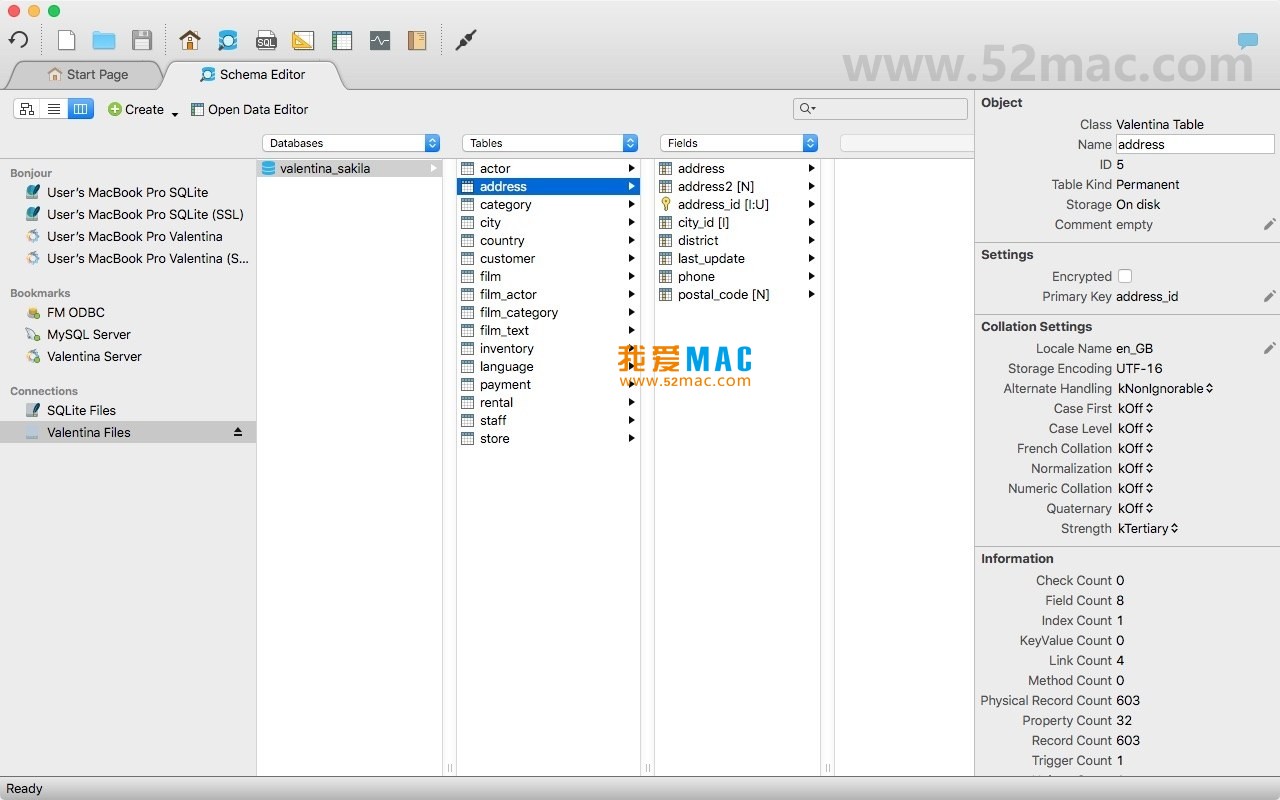Image resolution: width=1280 pixels, height=800 pixels.
Task: Save the database using the save icon
Action: pos(142,40)
